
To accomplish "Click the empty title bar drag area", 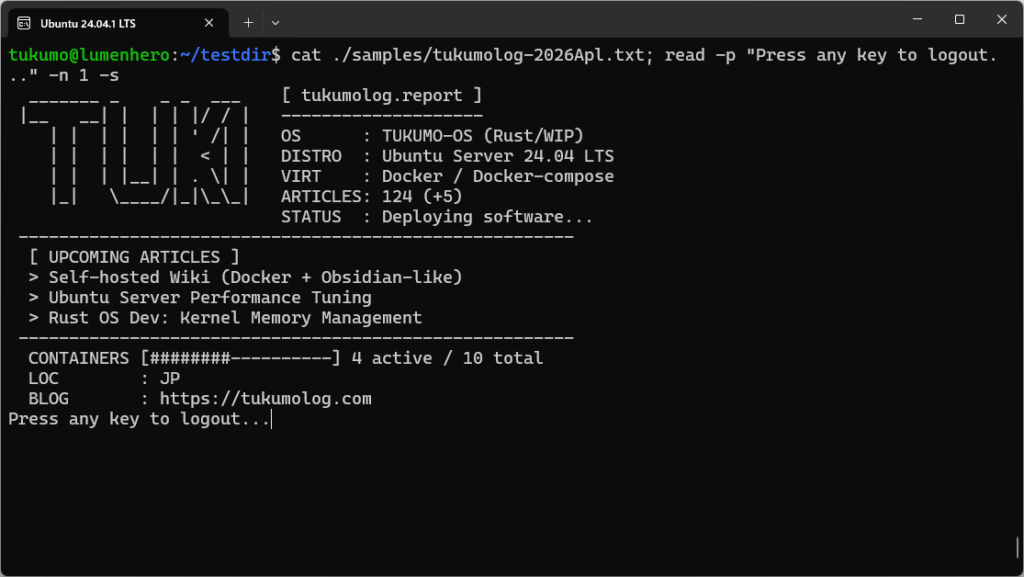I will click(x=580, y=20).
